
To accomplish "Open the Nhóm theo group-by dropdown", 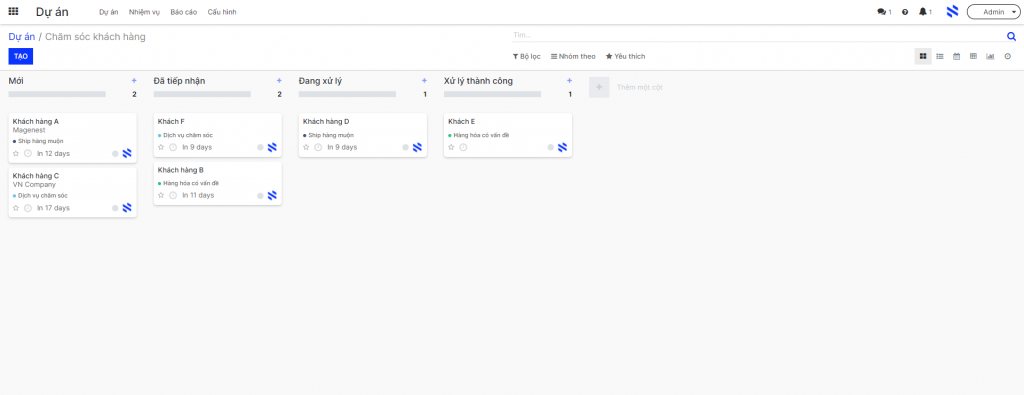I will click(x=573, y=56).
